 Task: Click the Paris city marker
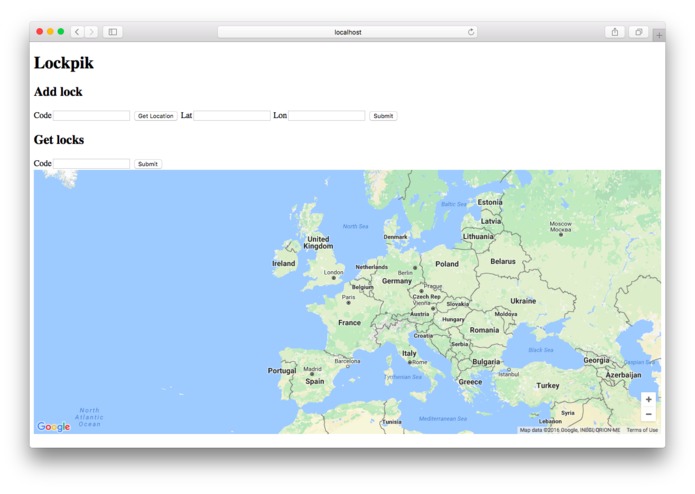pyautogui.click(x=348, y=303)
